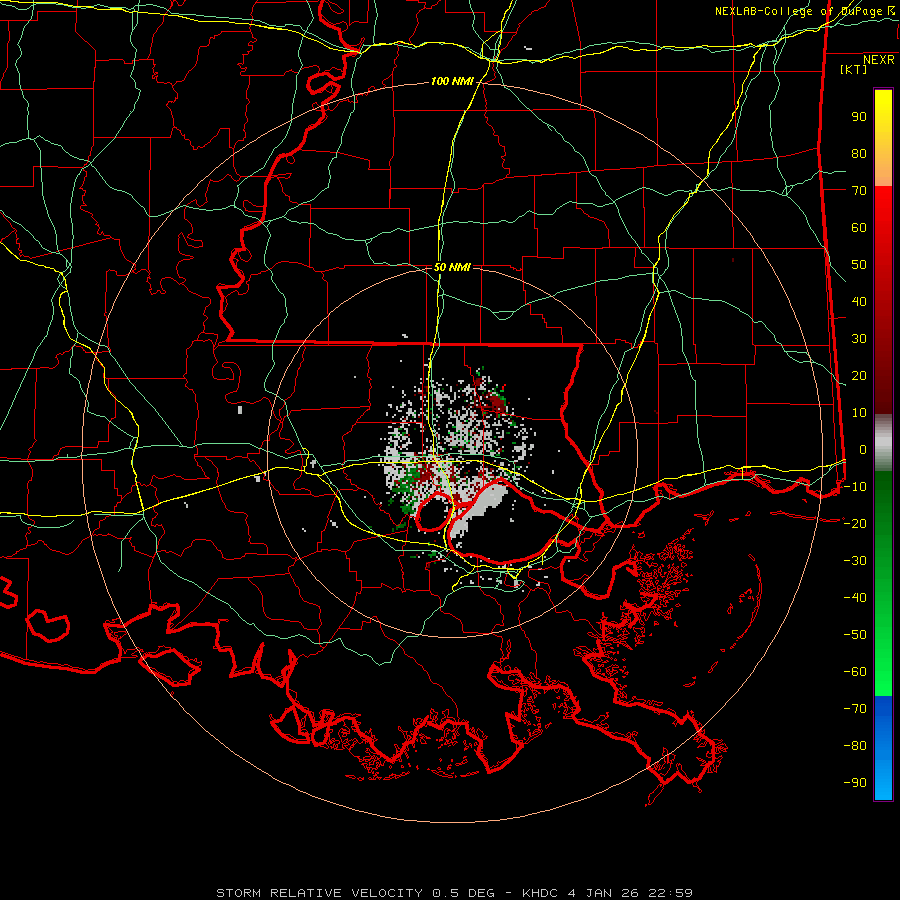Click the 0 value on velocity scale
This screenshot has width=900, height=900.
coord(863,450)
